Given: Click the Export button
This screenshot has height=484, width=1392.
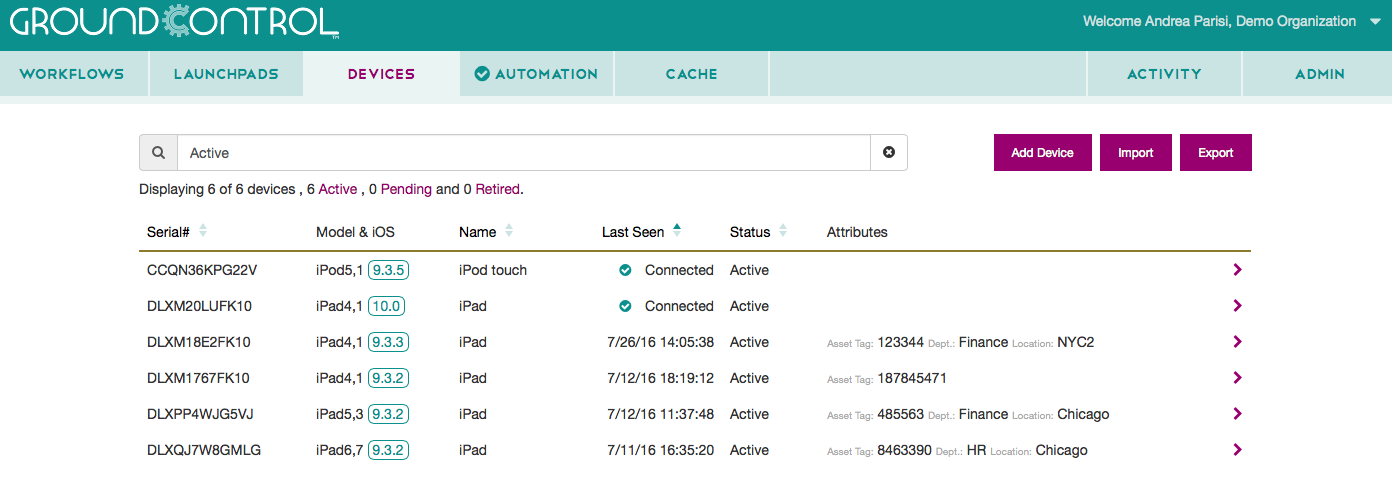Looking at the screenshot, I should [x=1215, y=153].
